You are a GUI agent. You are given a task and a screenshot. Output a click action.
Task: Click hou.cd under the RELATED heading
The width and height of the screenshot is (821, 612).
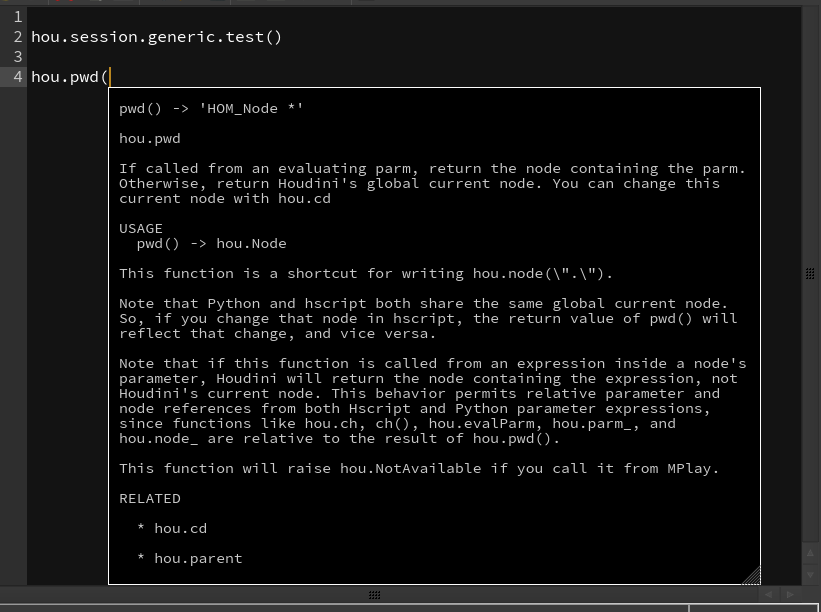click(x=181, y=528)
